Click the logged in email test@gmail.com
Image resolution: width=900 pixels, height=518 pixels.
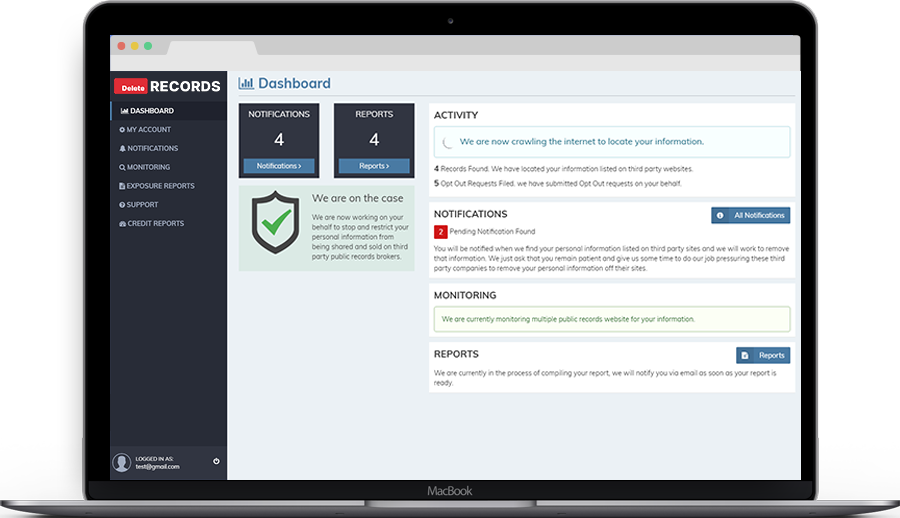click(157, 467)
